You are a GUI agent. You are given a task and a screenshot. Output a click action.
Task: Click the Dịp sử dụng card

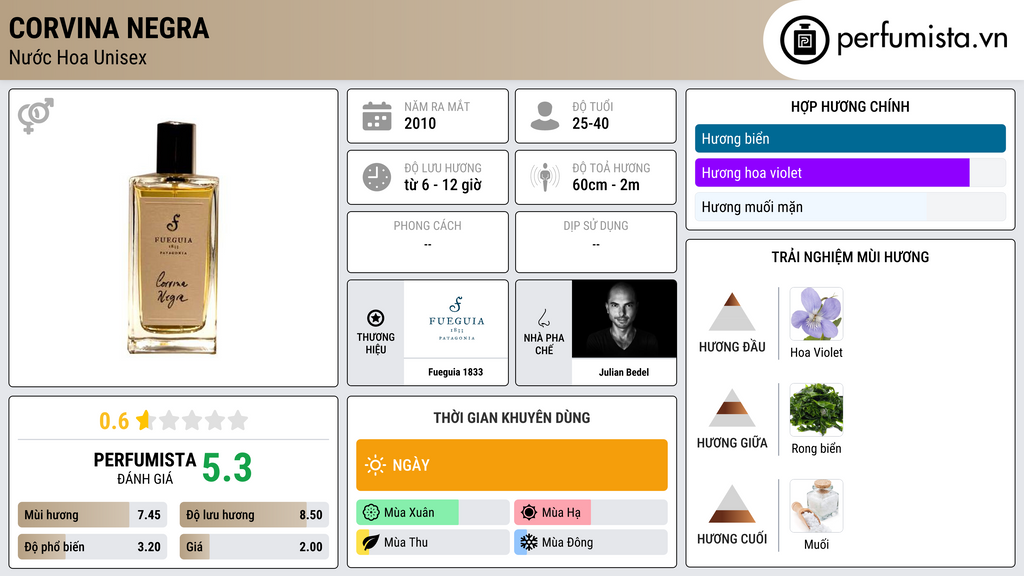pyautogui.click(x=596, y=242)
